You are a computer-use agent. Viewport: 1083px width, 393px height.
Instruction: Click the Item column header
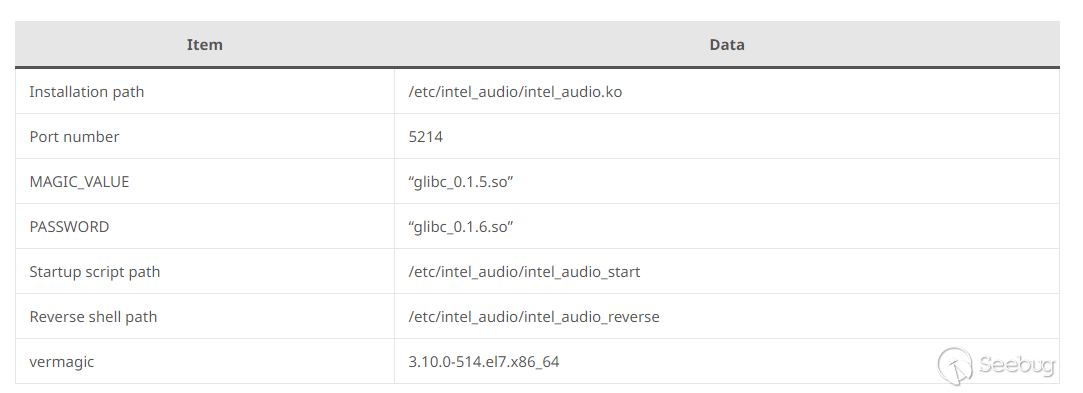204,45
